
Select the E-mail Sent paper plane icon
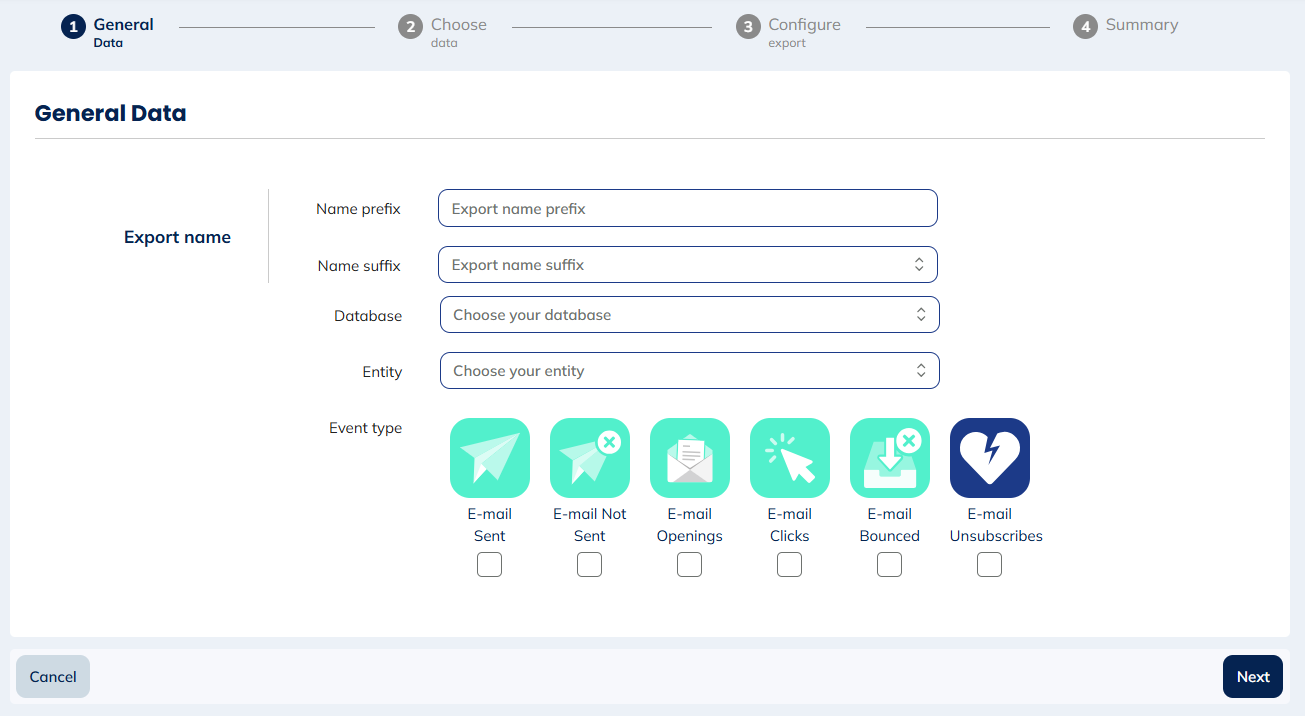click(x=489, y=458)
